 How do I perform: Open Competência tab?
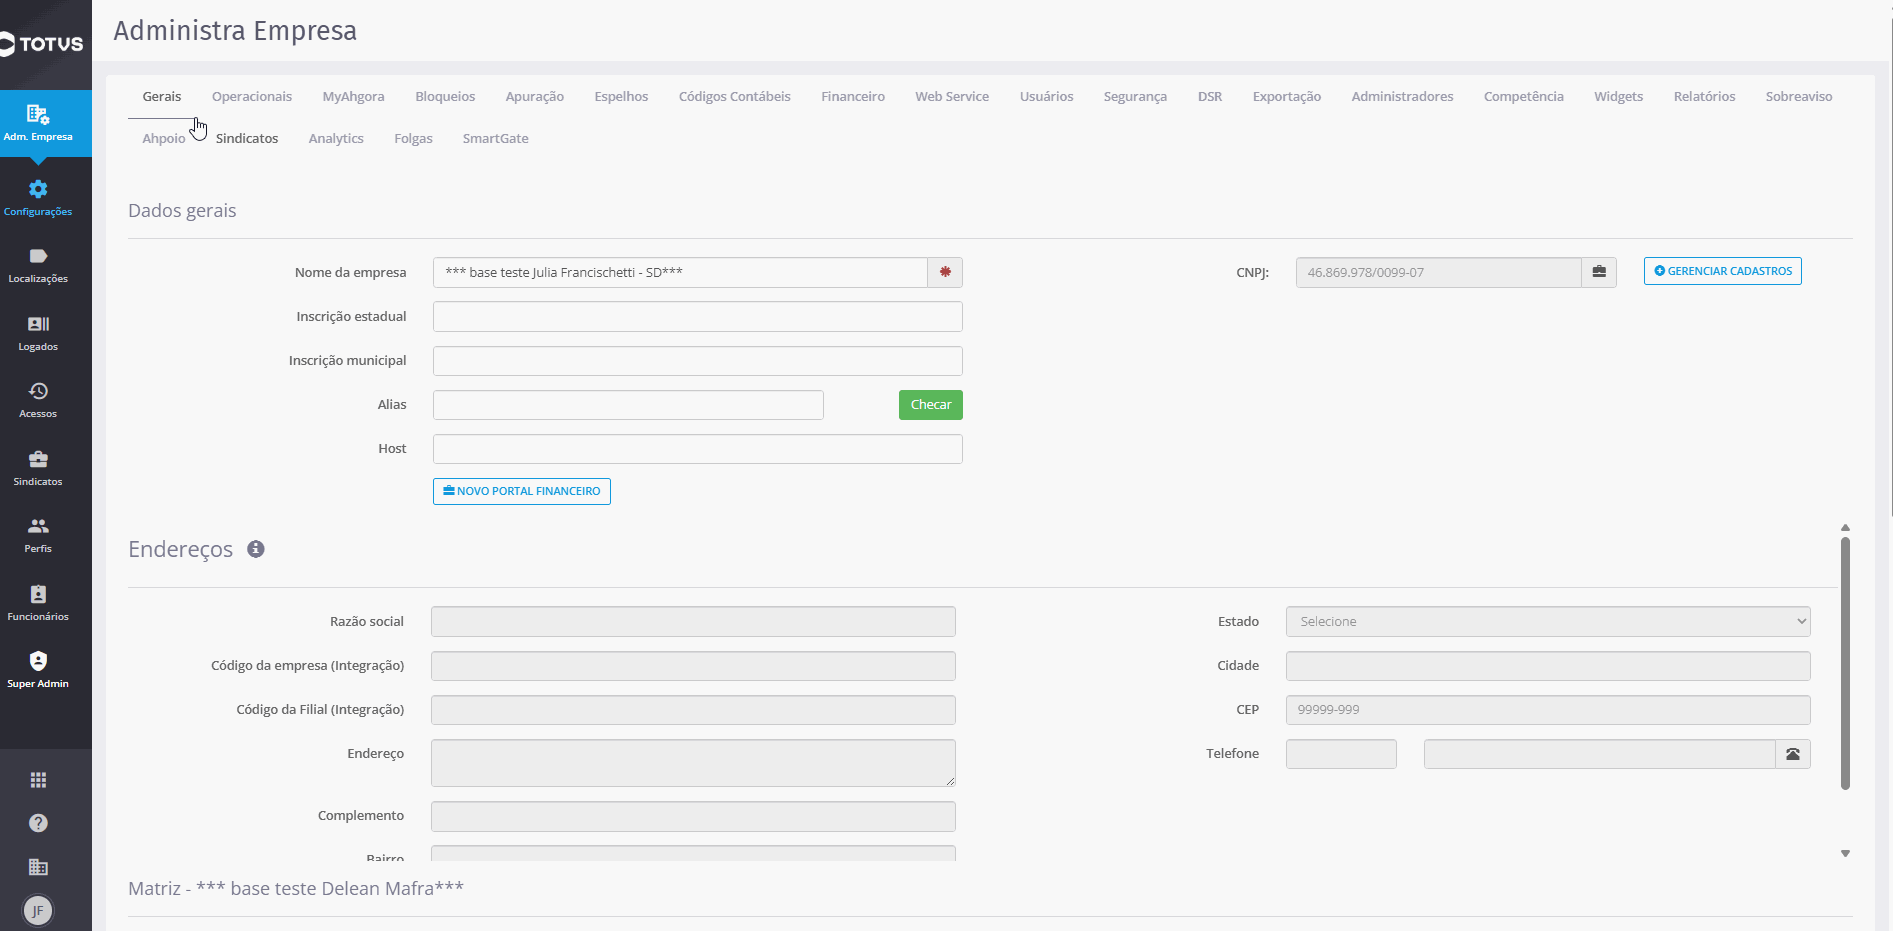point(1524,96)
